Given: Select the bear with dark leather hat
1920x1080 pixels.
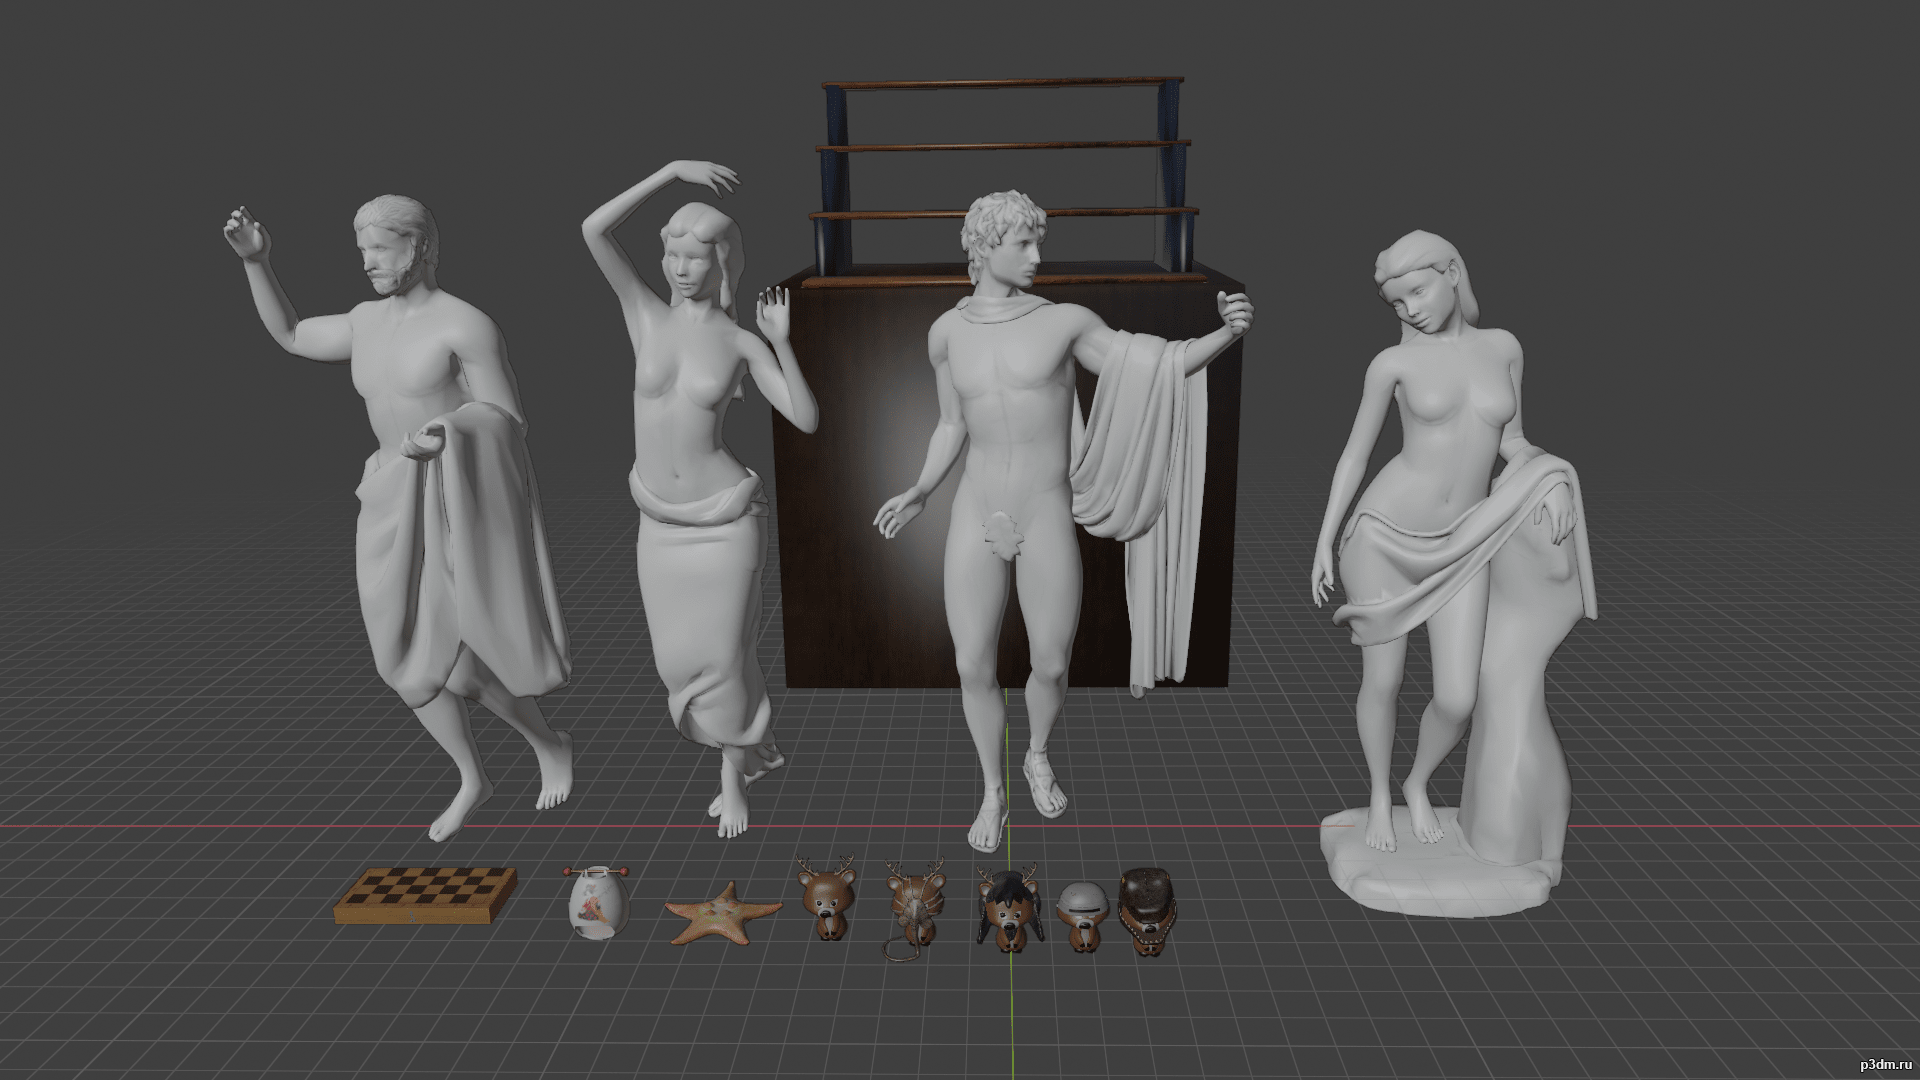Looking at the screenshot, I should click(1148, 910).
